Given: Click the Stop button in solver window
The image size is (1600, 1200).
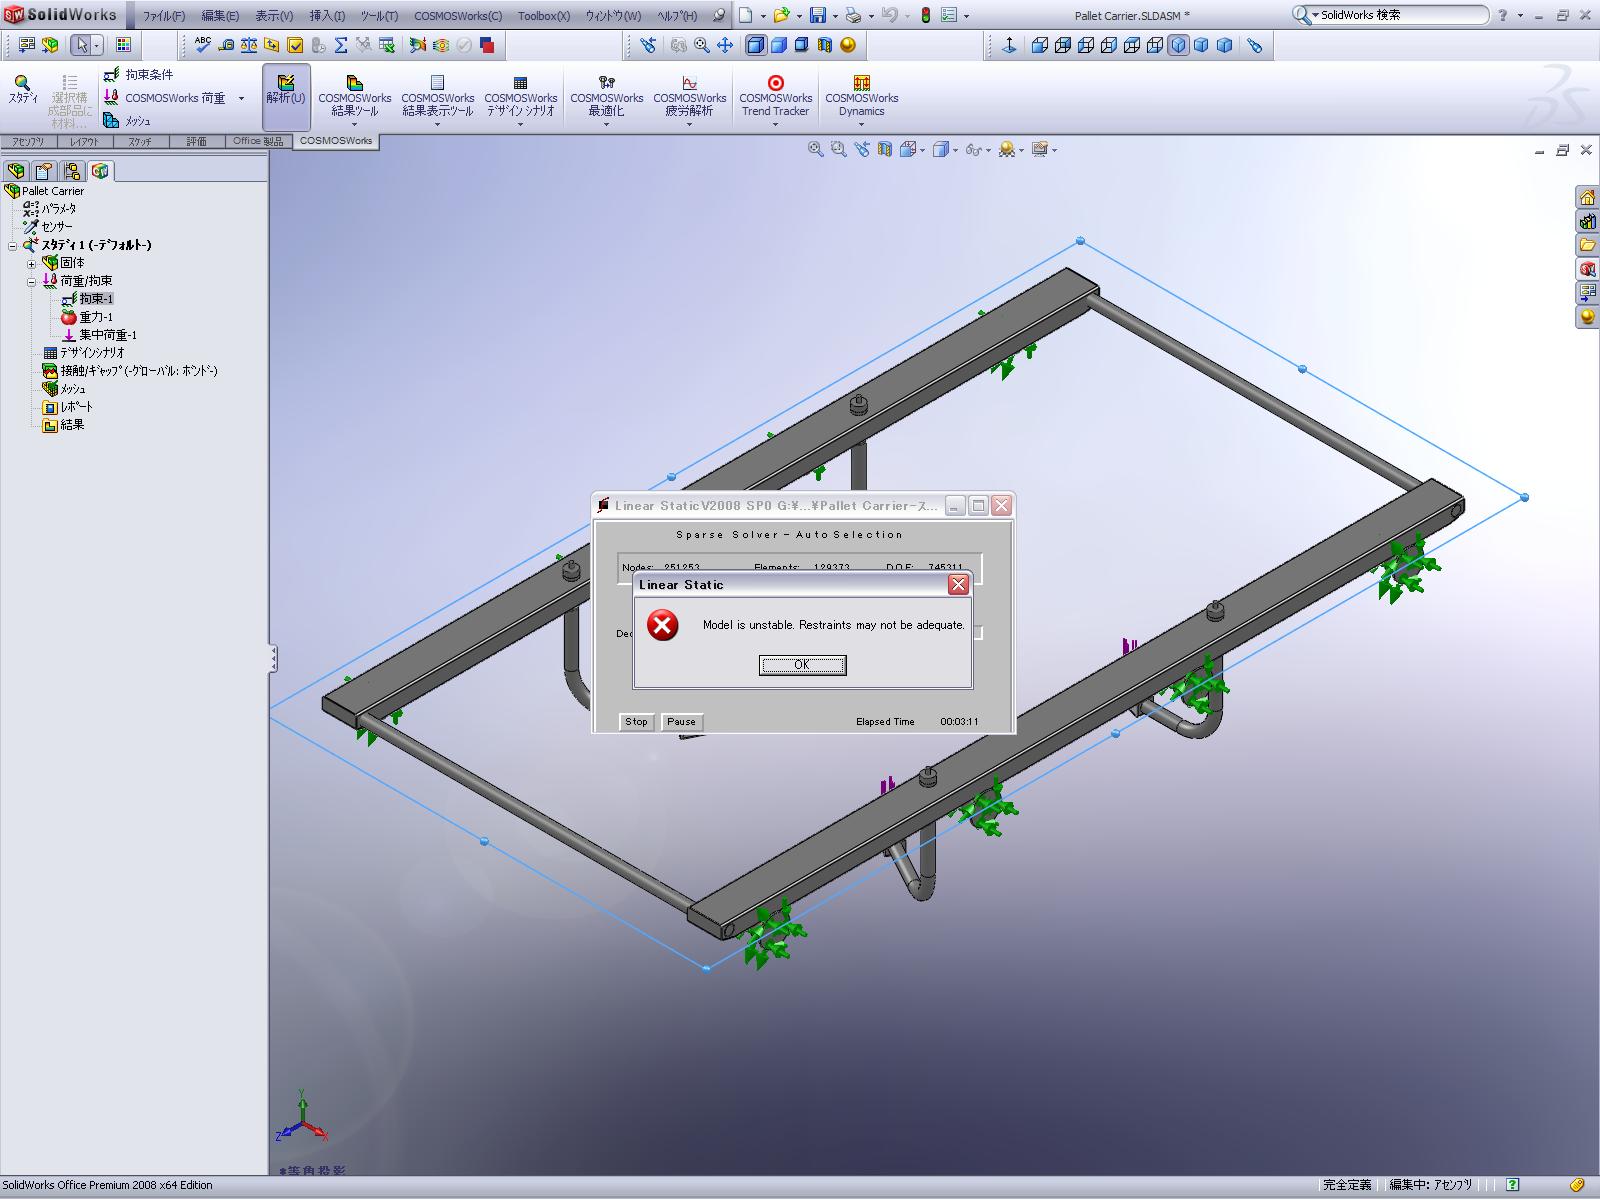Looking at the screenshot, I should (636, 721).
